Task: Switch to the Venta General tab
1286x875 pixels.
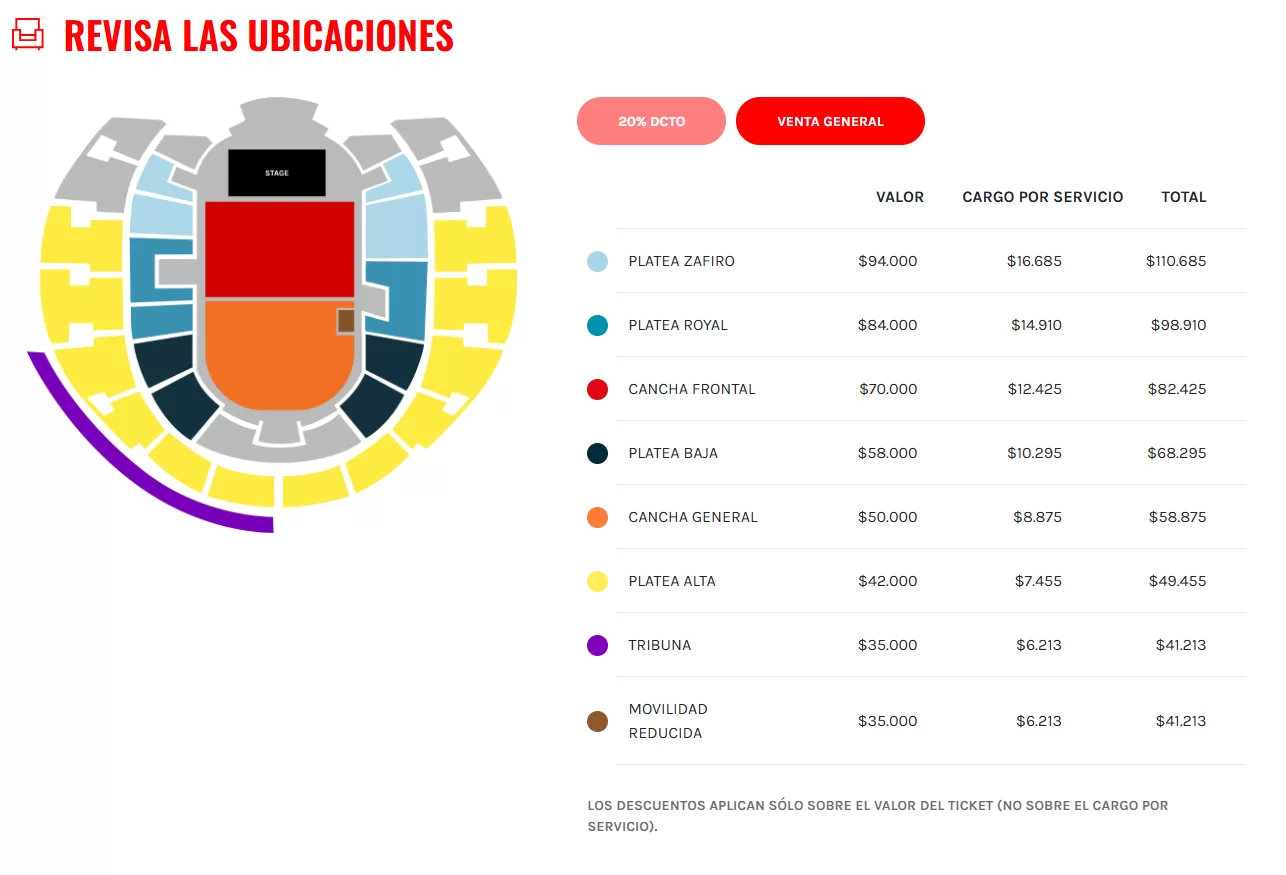Action: pos(830,121)
